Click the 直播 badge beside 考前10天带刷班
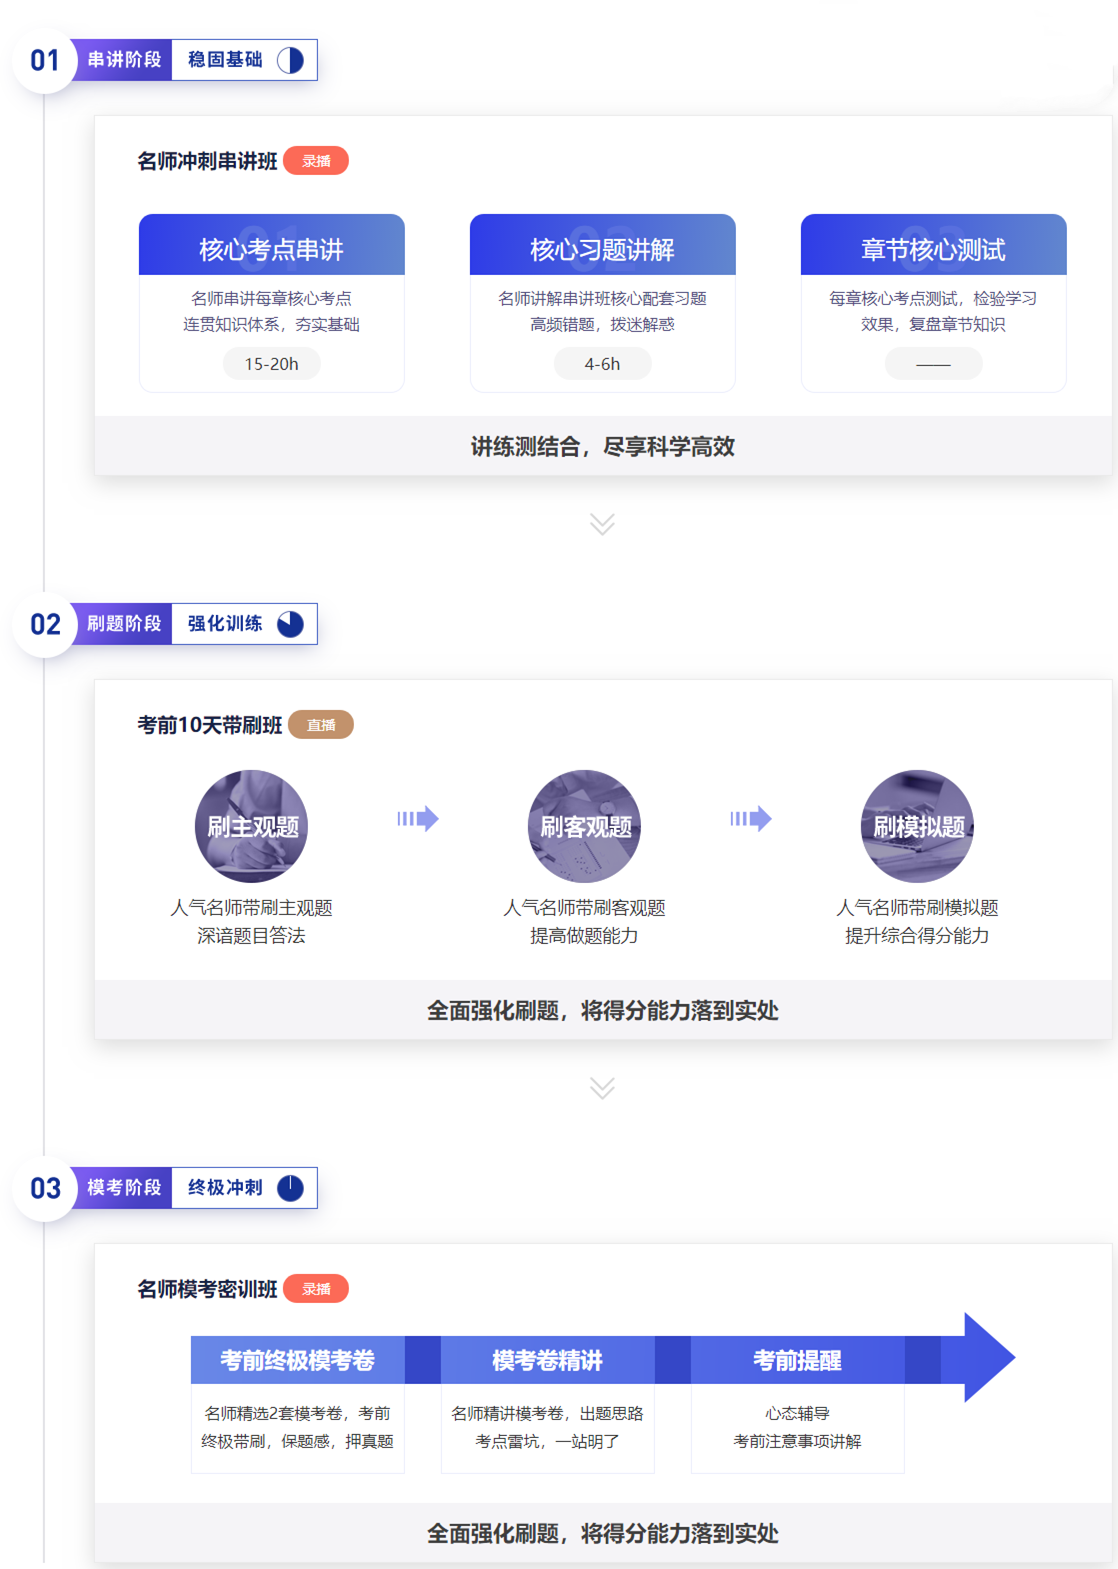 [321, 725]
